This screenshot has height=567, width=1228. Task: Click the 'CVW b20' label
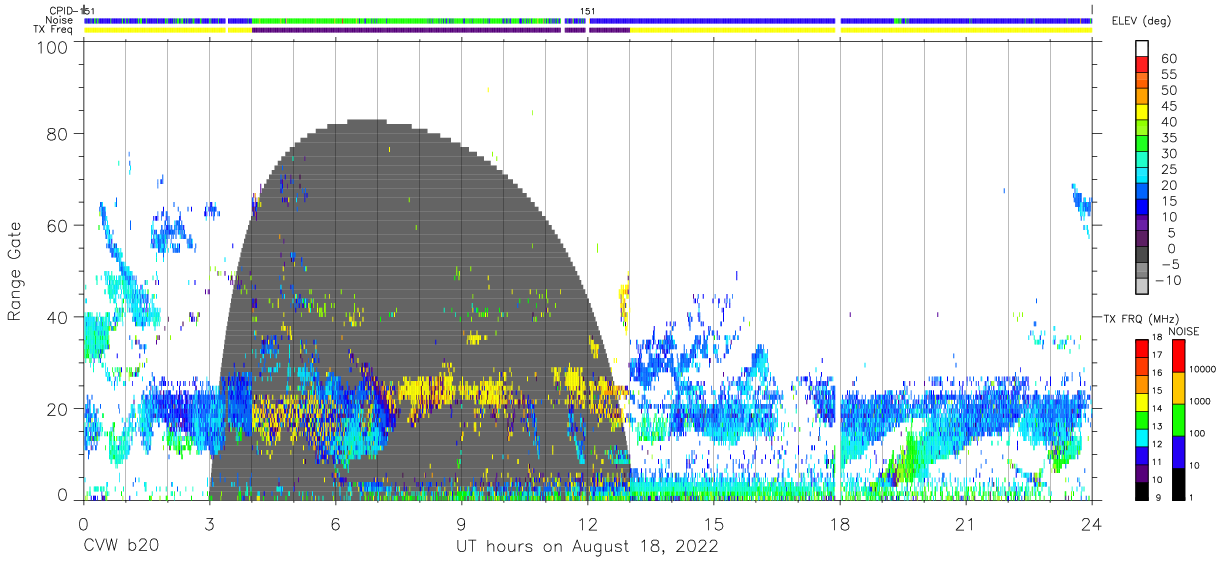119,547
